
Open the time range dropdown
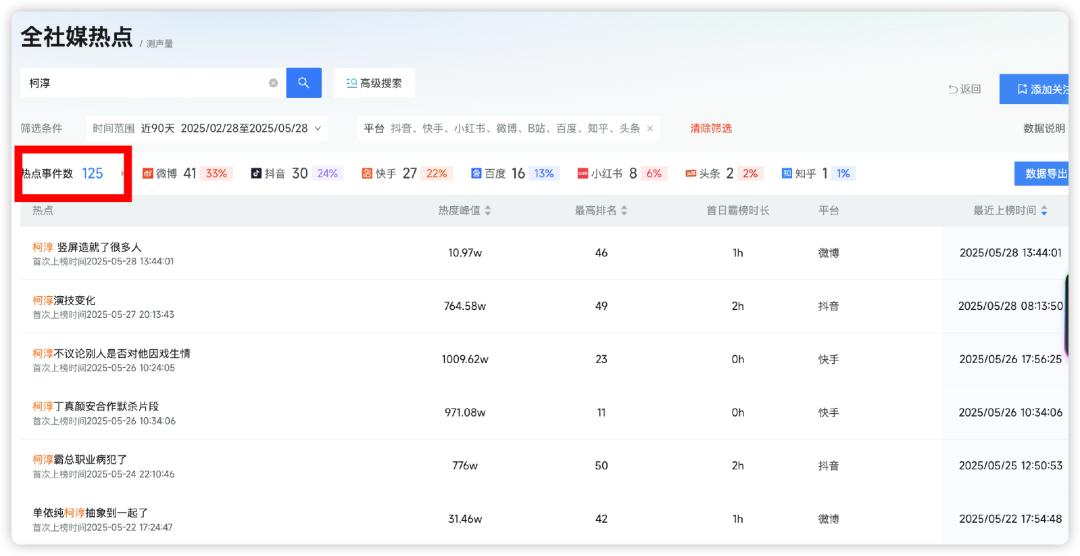318,128
